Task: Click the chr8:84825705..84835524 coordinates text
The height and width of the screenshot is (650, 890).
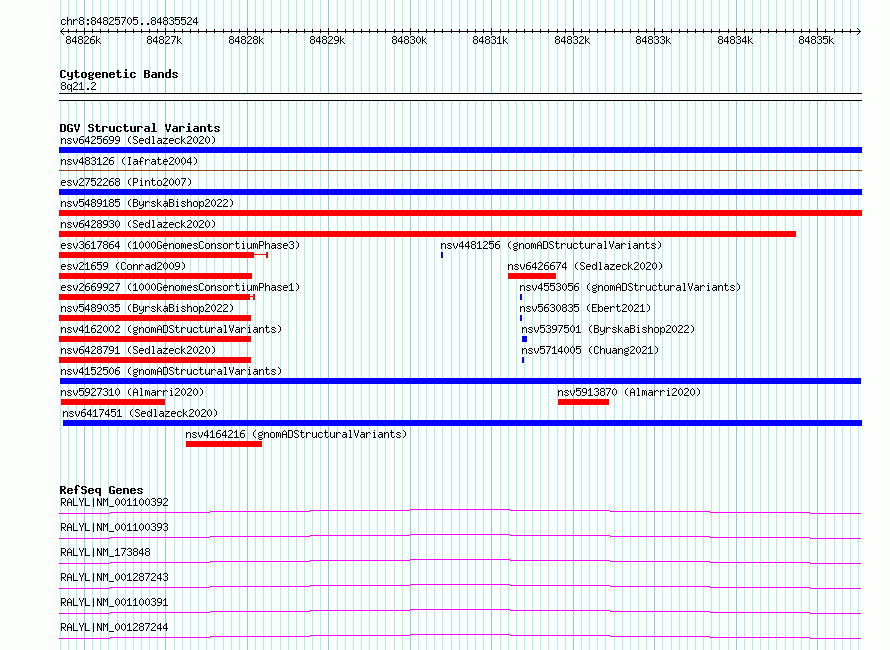Action: click(129, 22)
